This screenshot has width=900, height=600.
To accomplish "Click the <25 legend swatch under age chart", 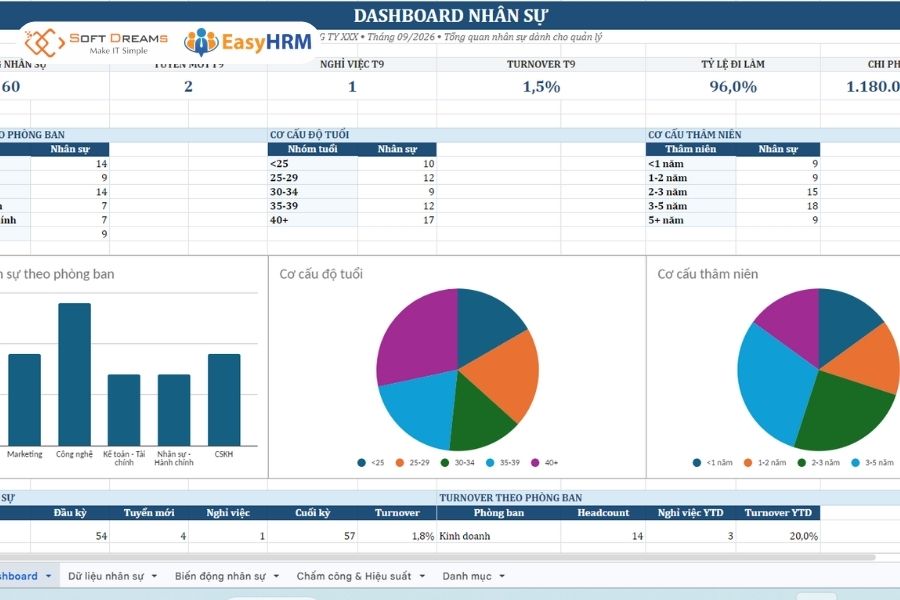I will click(361, 463).
